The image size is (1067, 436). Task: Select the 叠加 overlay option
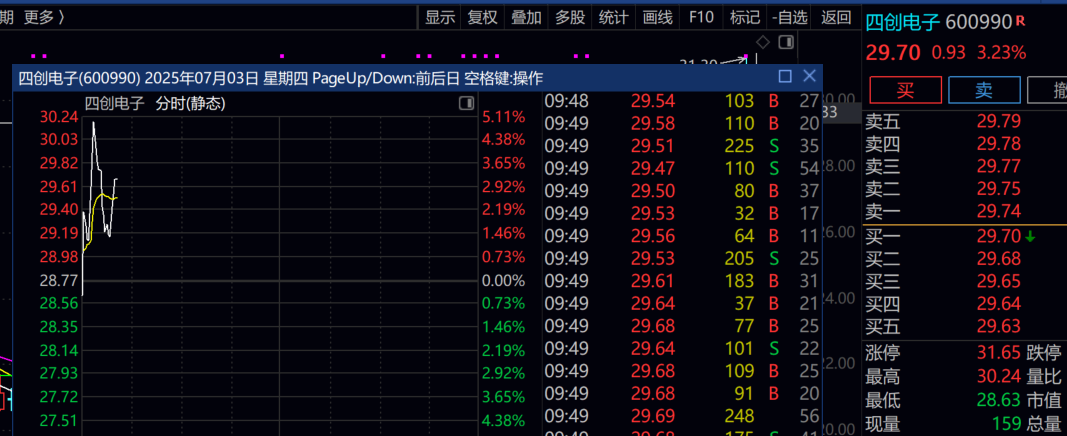pos(526,18)
